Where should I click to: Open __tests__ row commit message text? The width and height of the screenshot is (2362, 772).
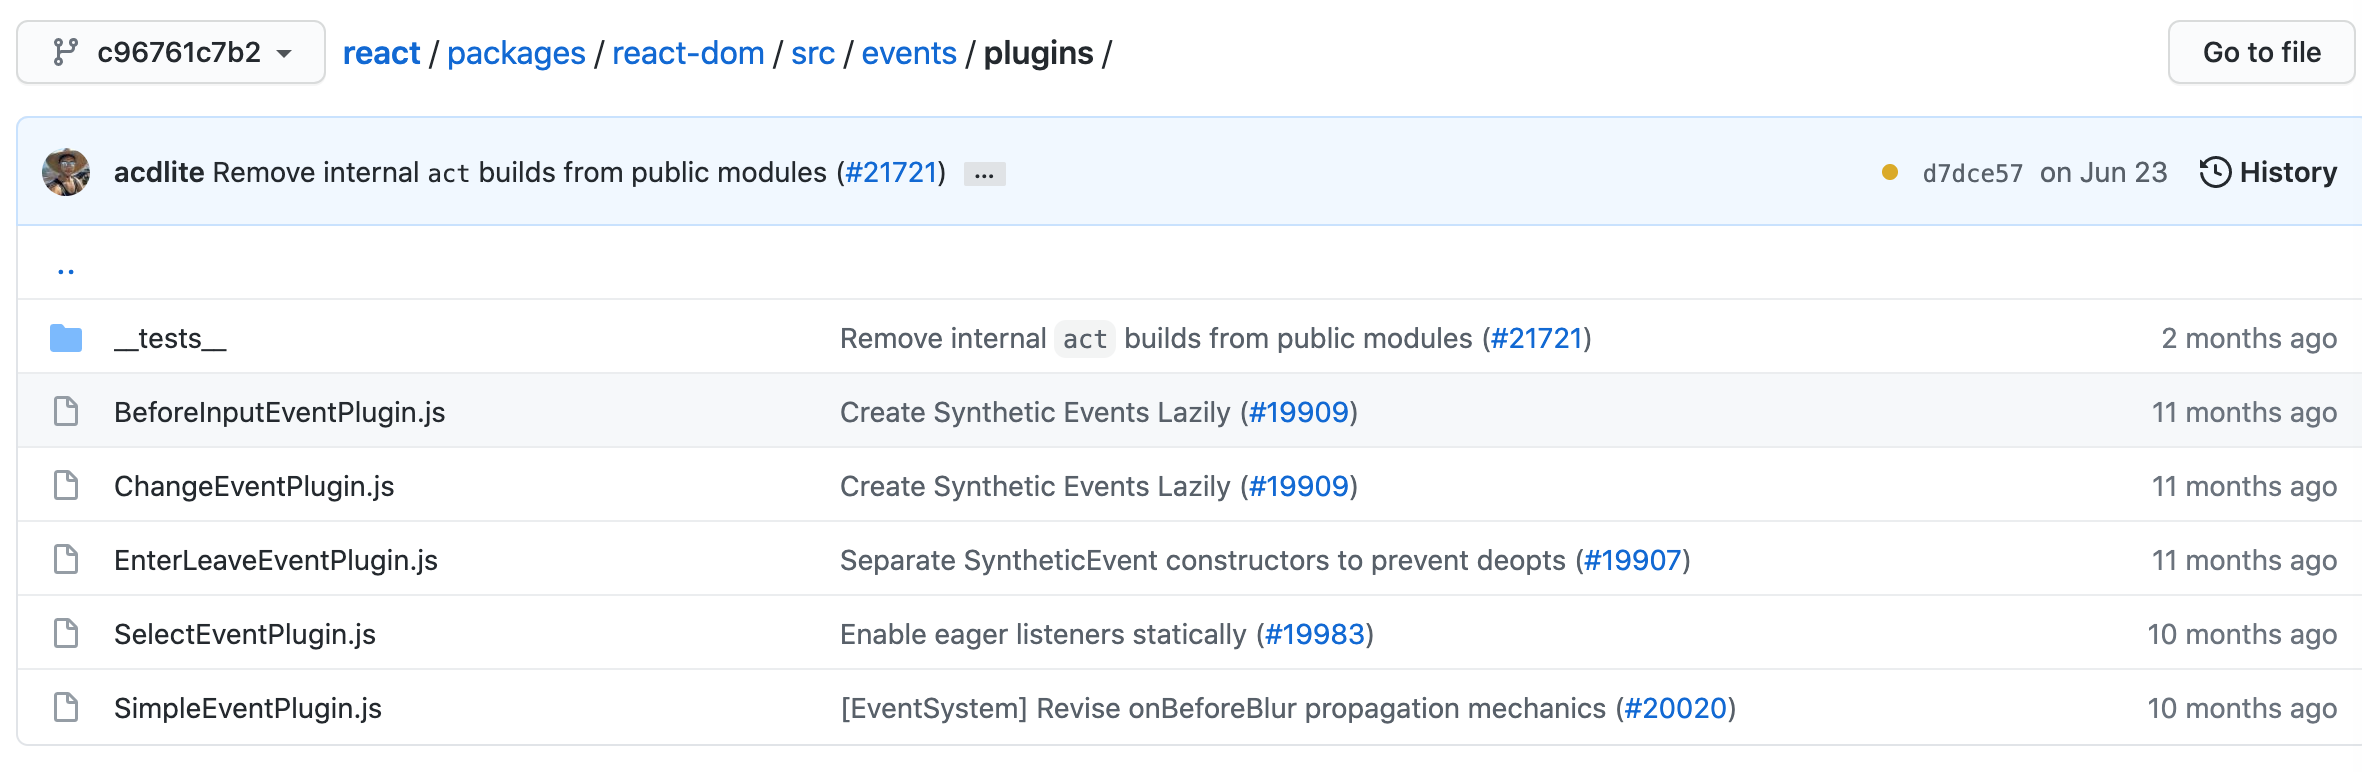[x=1156, y=338]
